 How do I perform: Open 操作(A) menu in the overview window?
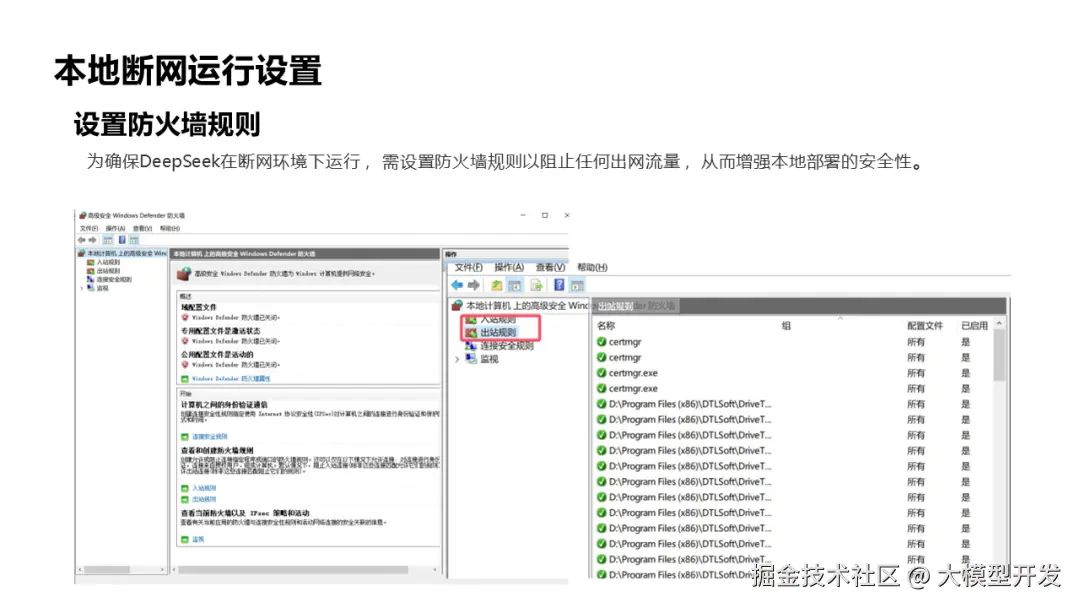click(x=115, y=229)
